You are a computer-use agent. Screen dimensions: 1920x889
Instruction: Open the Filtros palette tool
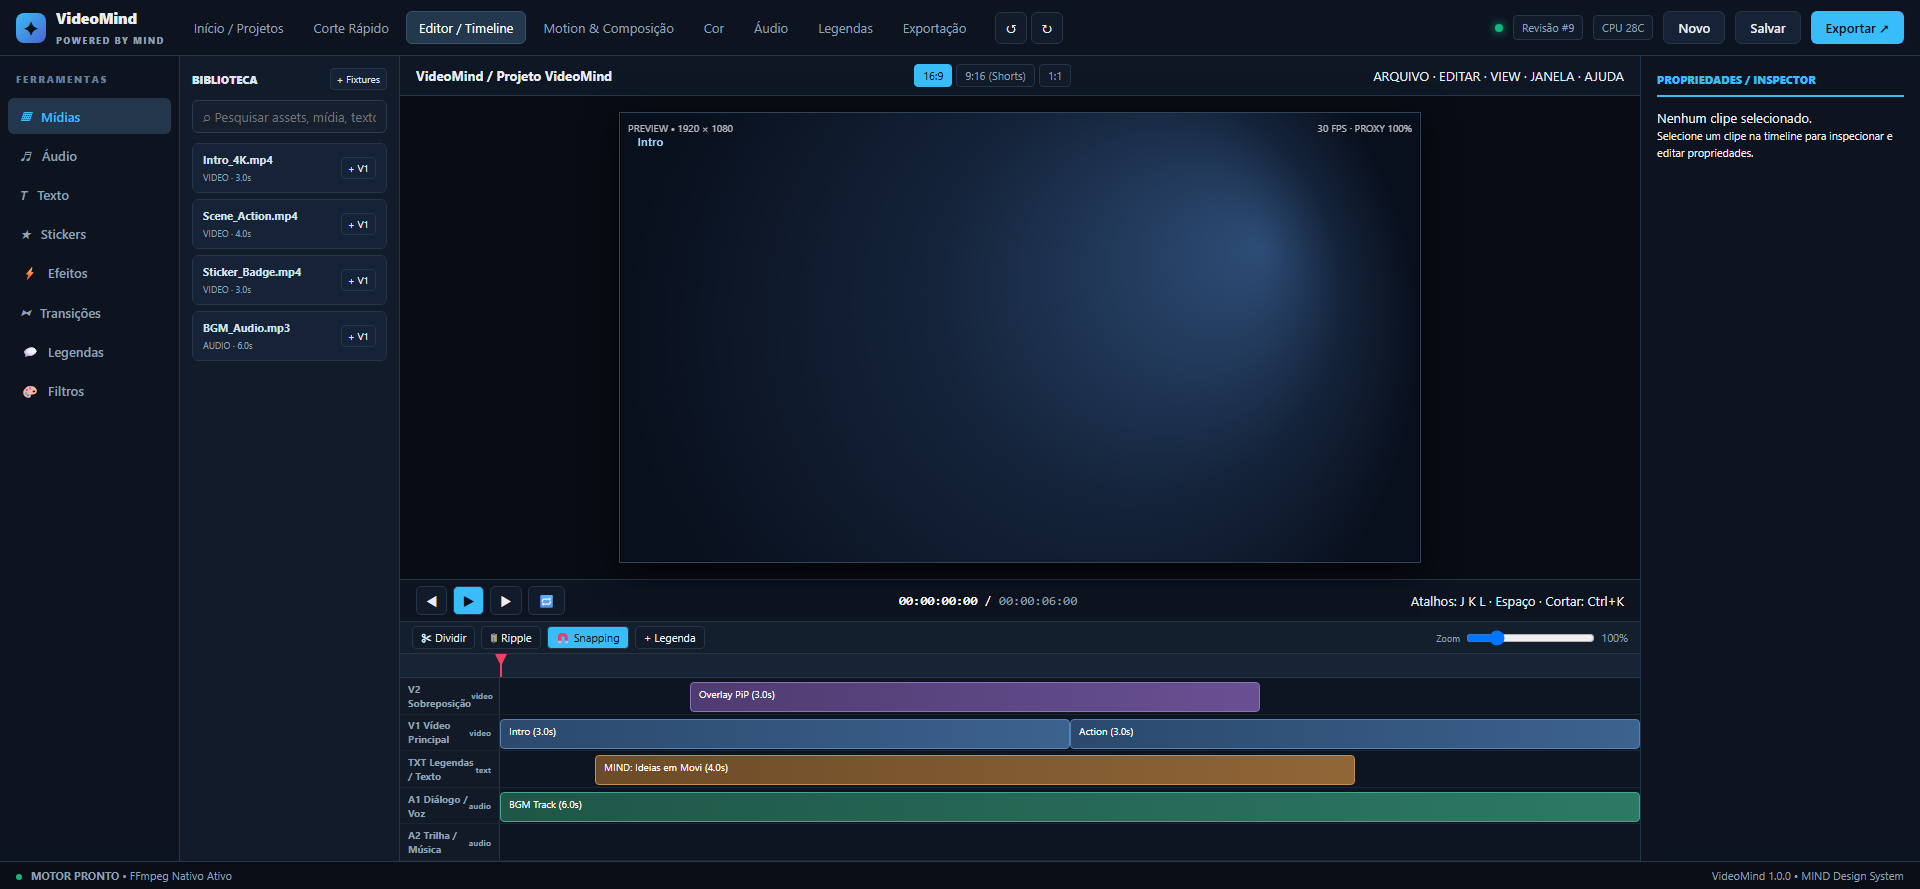[89, 391]
